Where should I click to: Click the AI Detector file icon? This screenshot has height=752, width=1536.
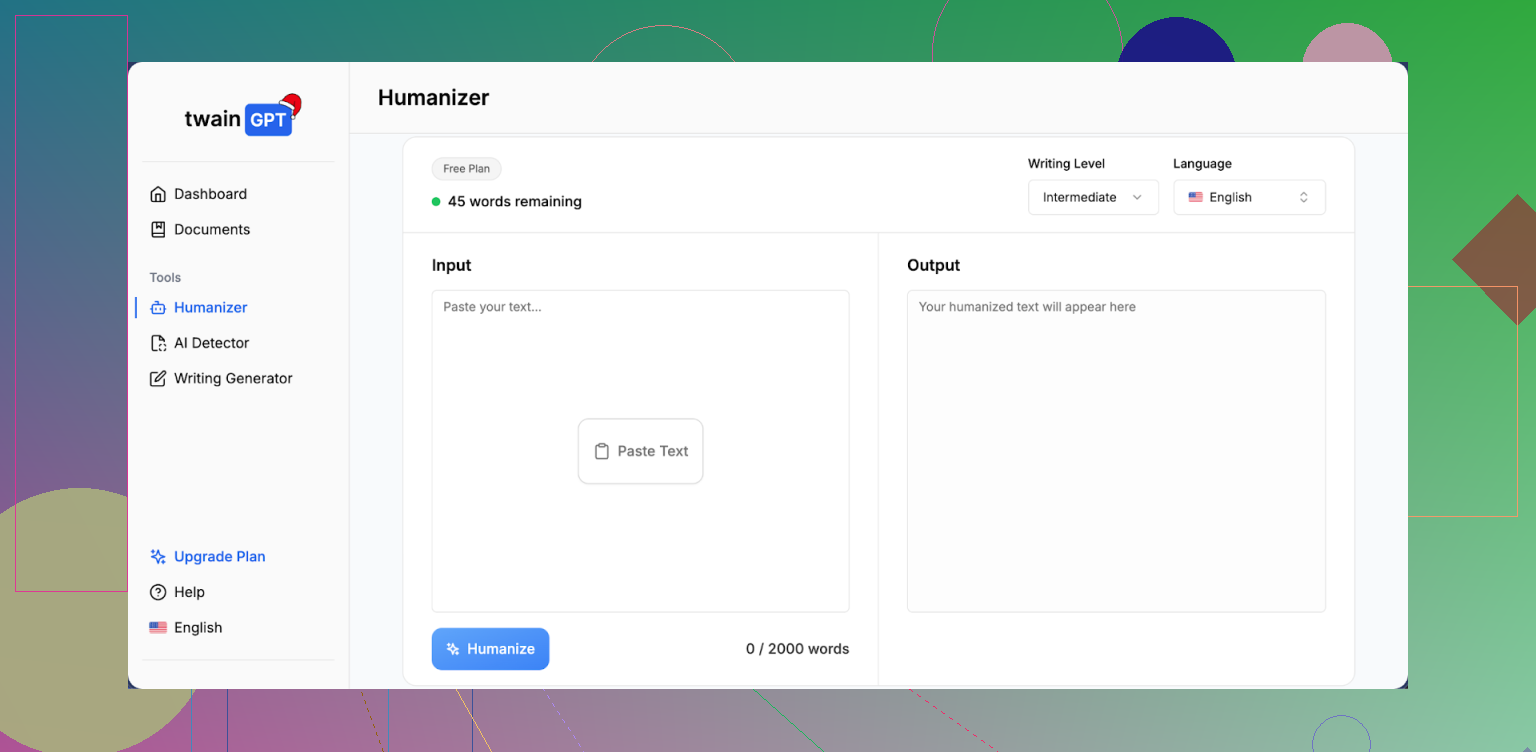tap(158, 343)
